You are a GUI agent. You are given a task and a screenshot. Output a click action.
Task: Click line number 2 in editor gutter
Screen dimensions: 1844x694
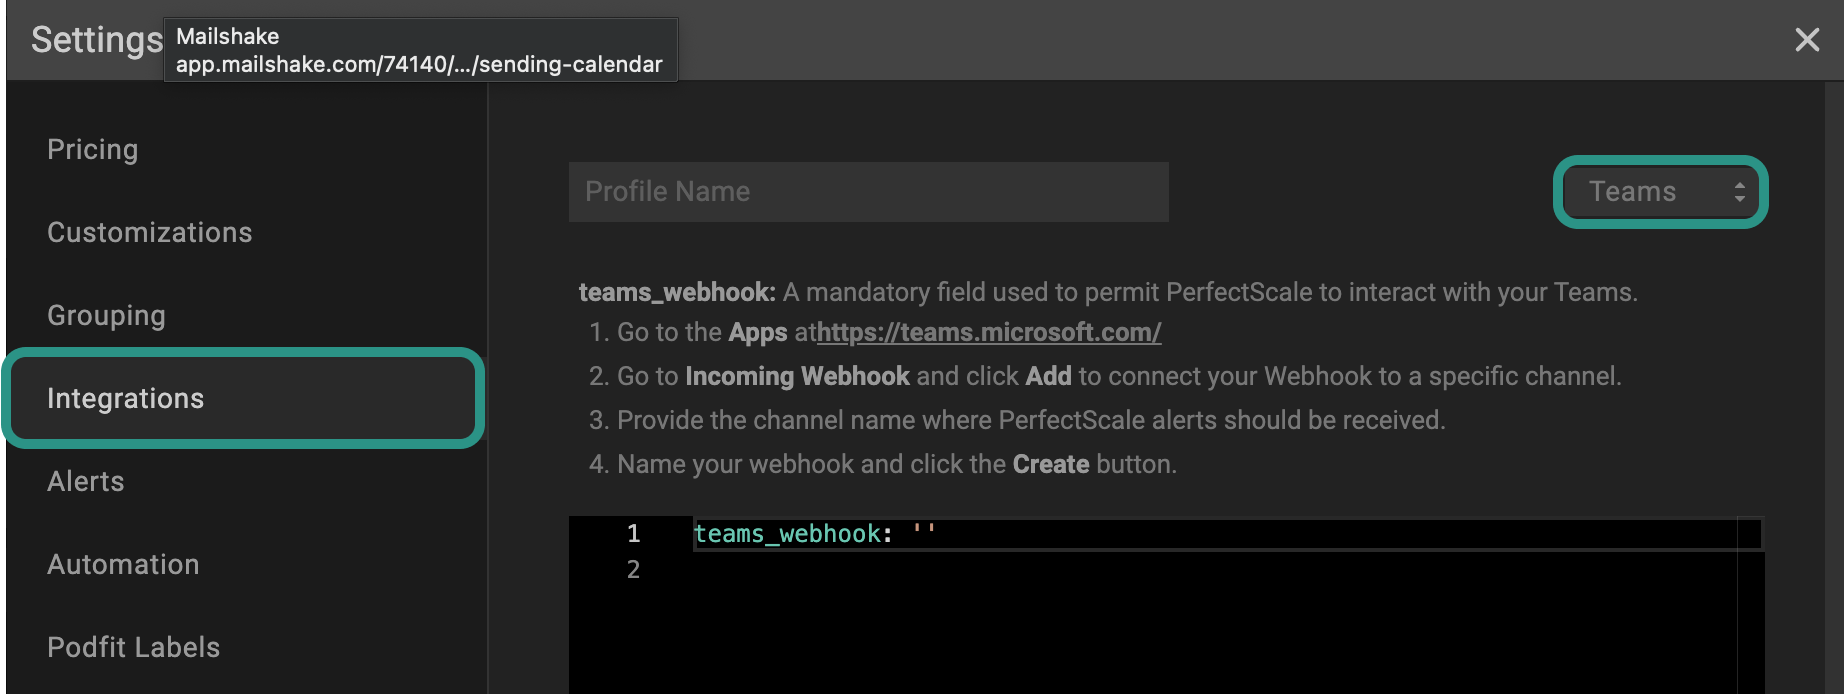(633, 570)
